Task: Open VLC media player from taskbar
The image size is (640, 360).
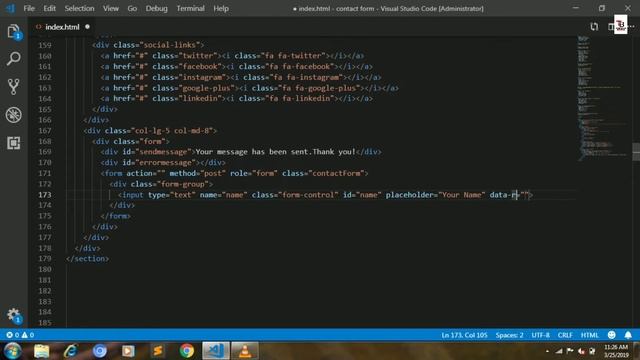Action: [245, 351]
